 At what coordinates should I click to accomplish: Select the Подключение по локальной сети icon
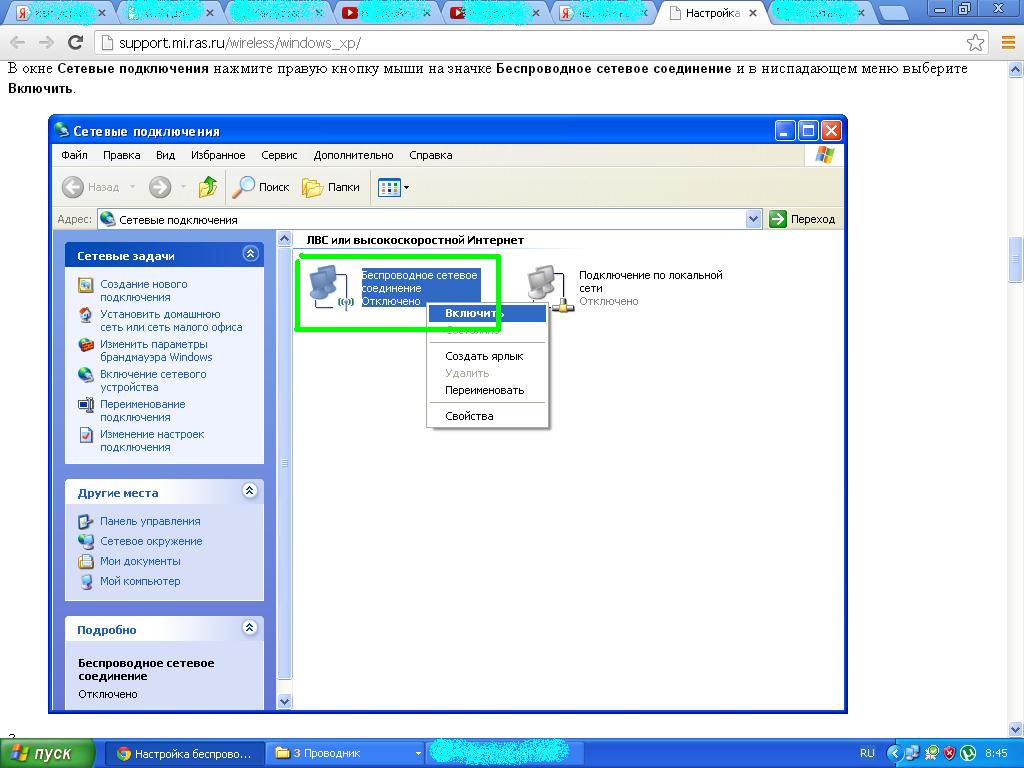[550, 288]
